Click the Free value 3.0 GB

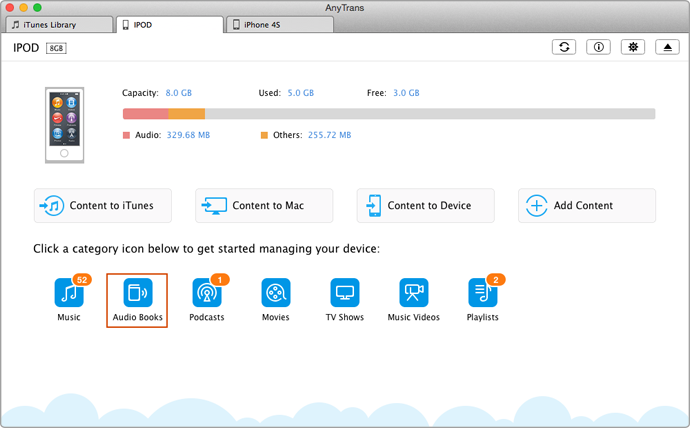(406, 93)
